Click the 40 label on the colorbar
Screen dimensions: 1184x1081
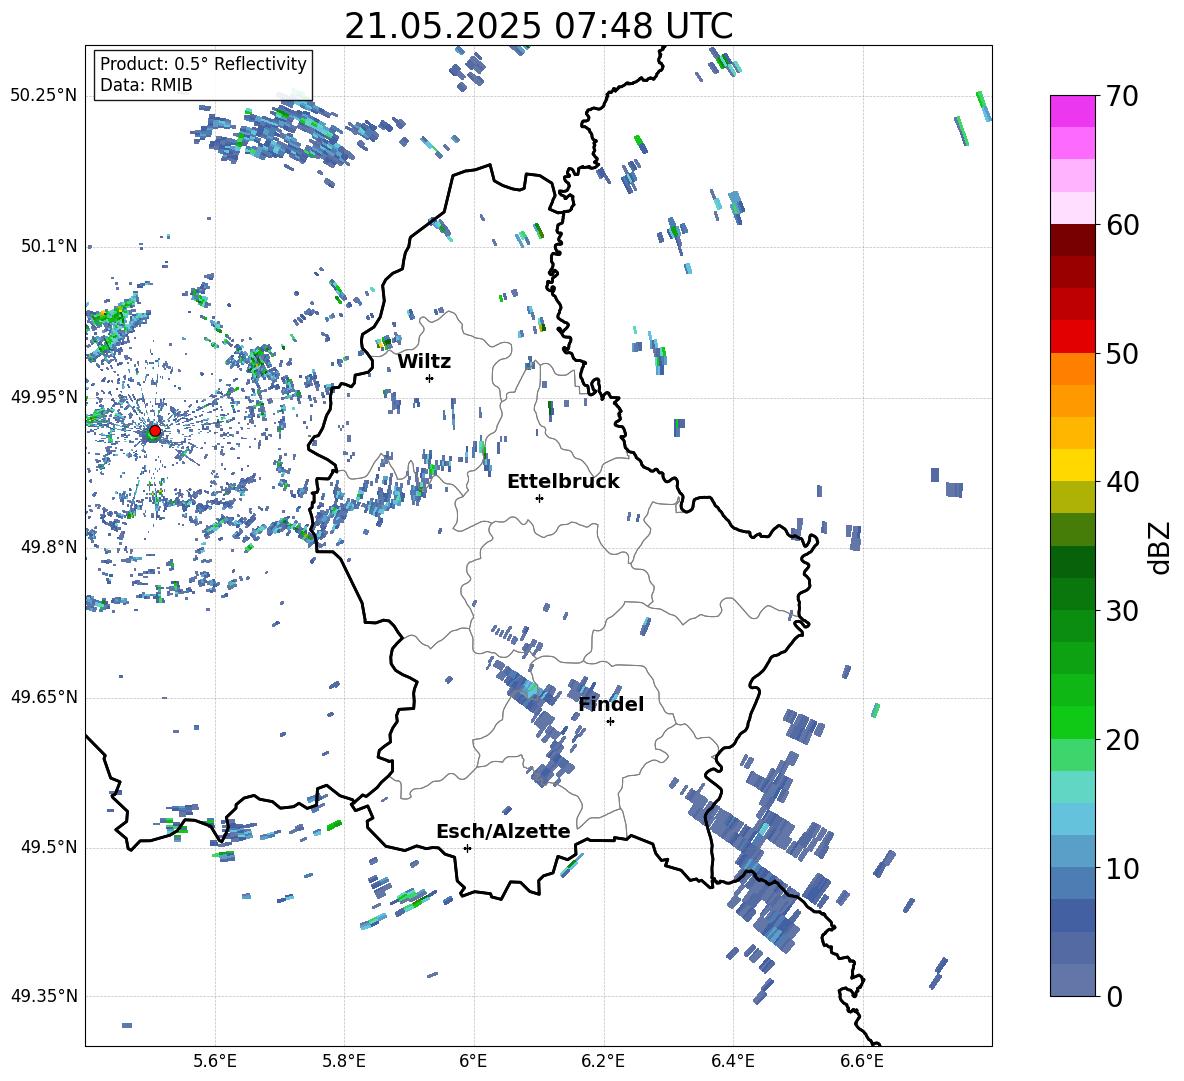(1122, 482)
